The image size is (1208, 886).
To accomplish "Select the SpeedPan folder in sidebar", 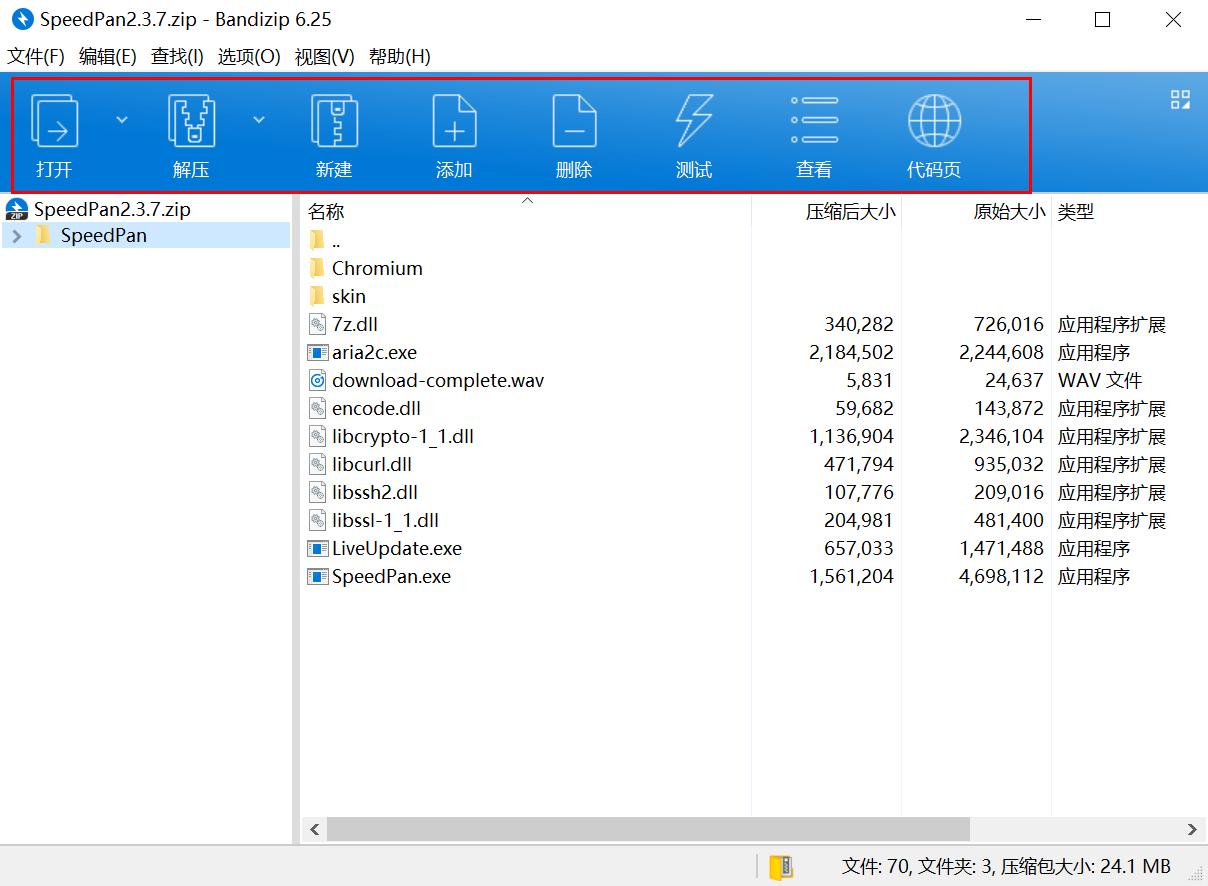I will click(x=101, y=235).
